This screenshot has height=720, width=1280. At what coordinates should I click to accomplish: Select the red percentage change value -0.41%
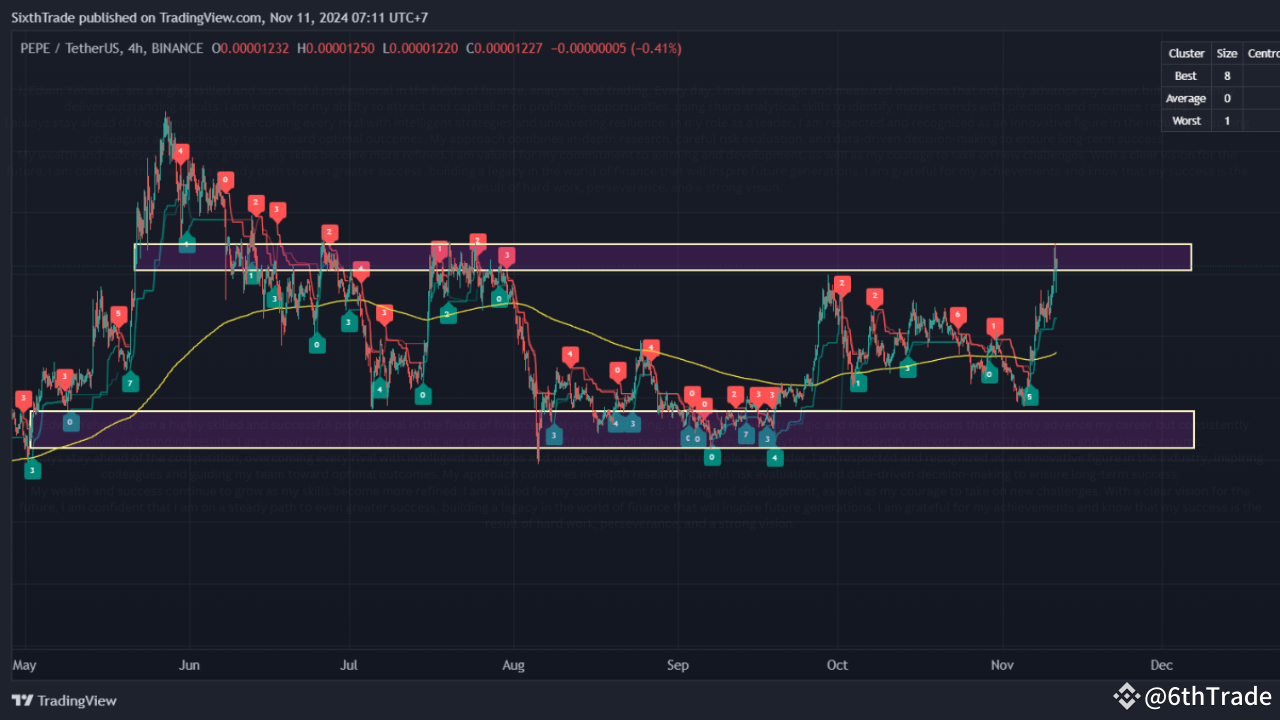(651, 47)
